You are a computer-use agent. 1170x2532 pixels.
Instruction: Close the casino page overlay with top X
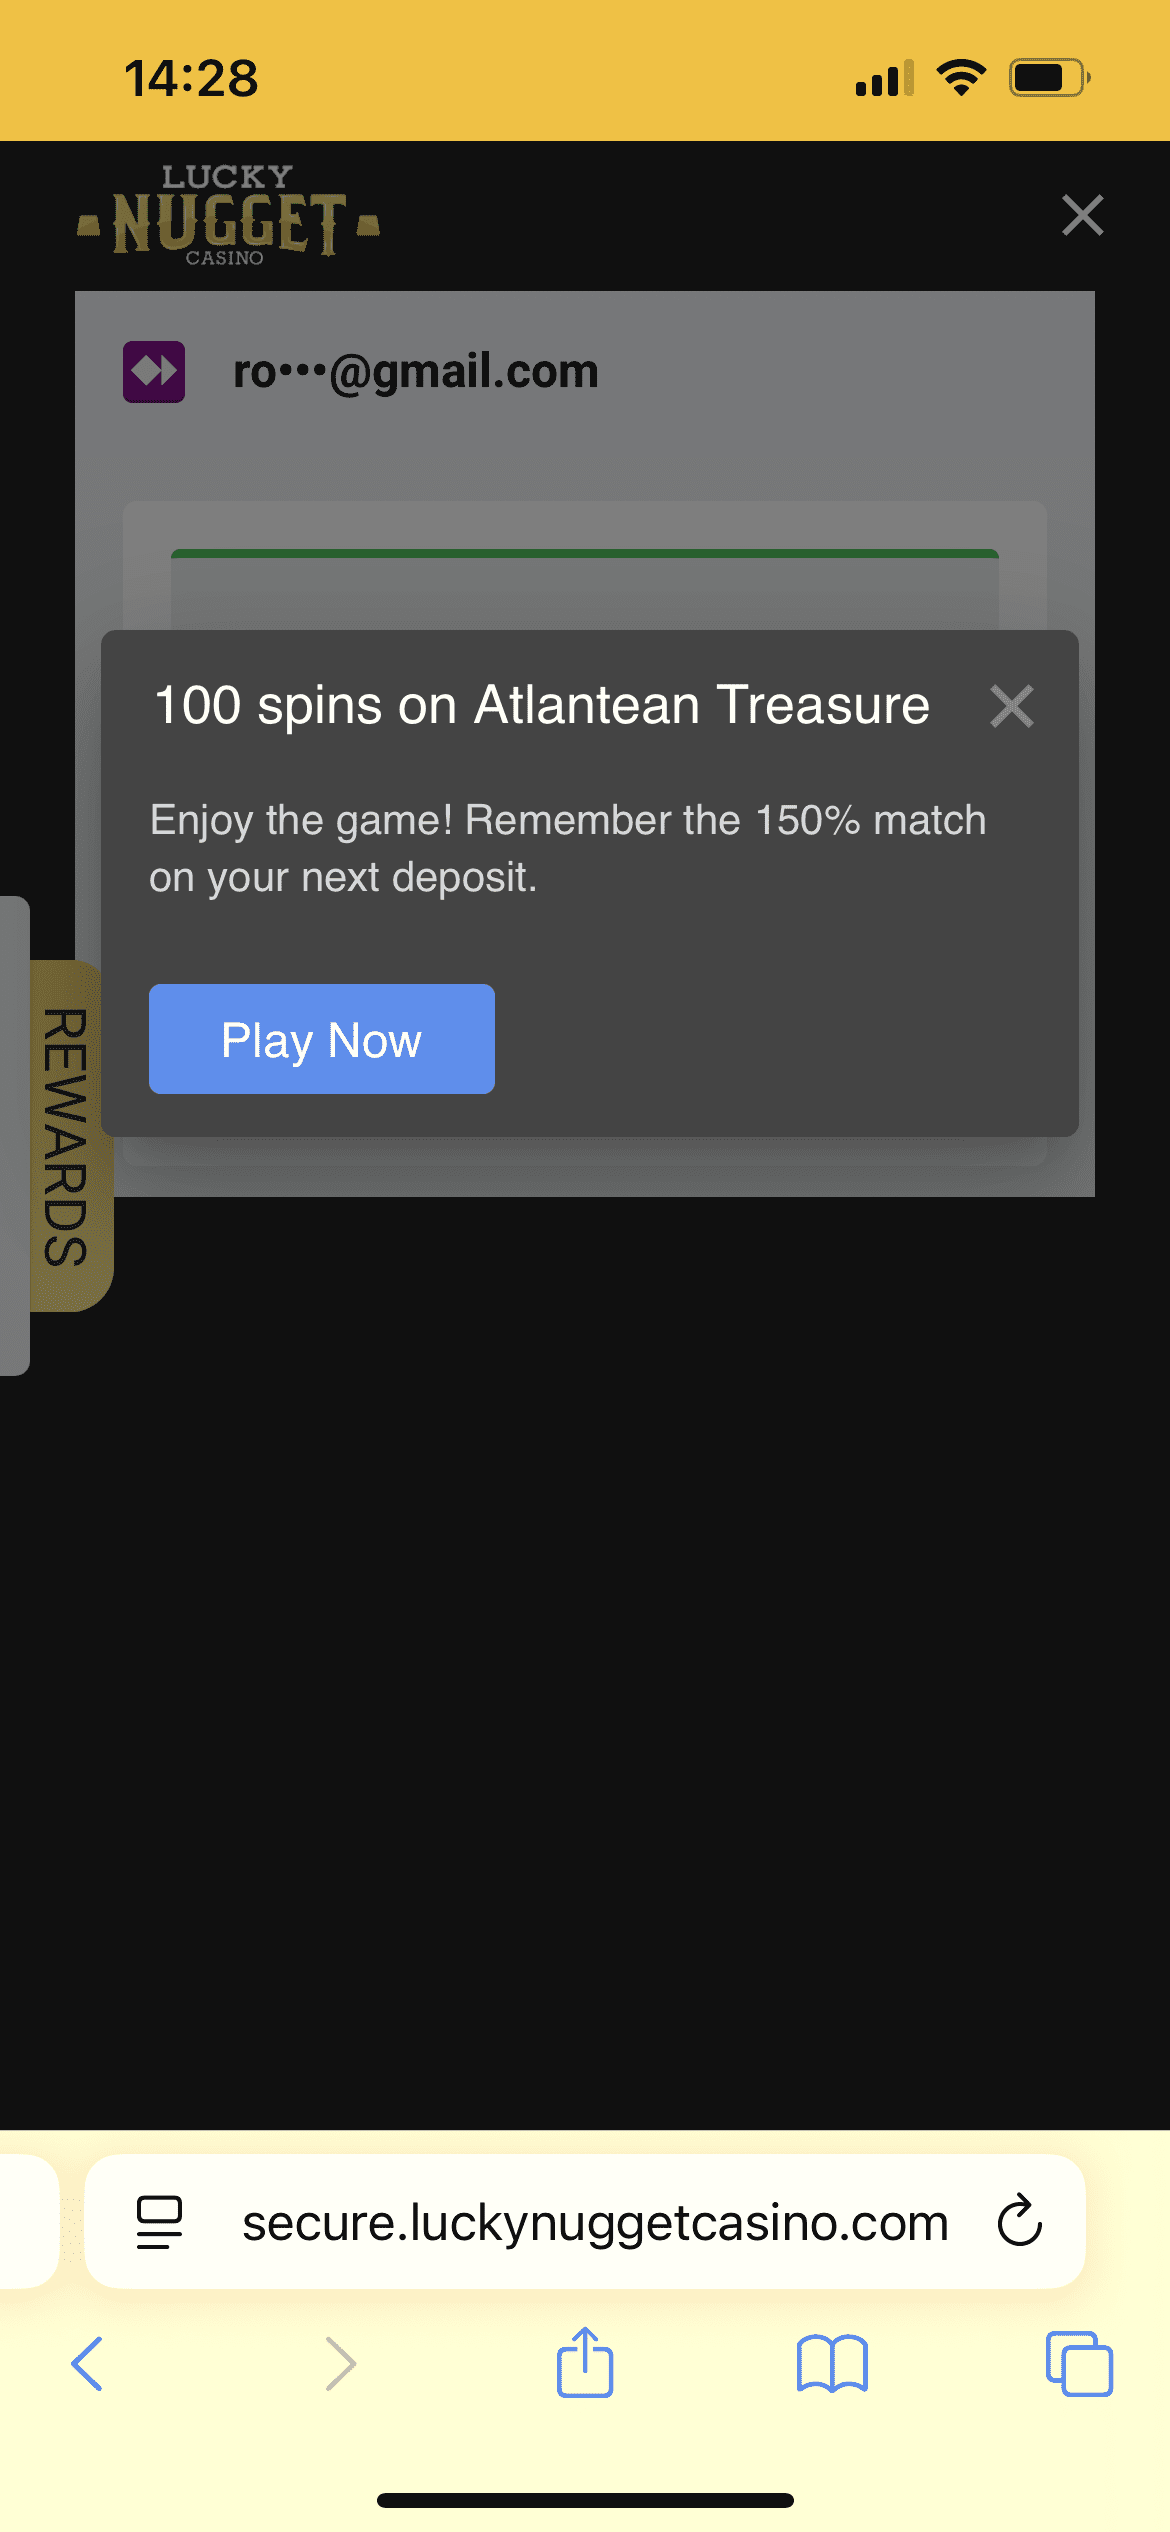[1082, 215]
